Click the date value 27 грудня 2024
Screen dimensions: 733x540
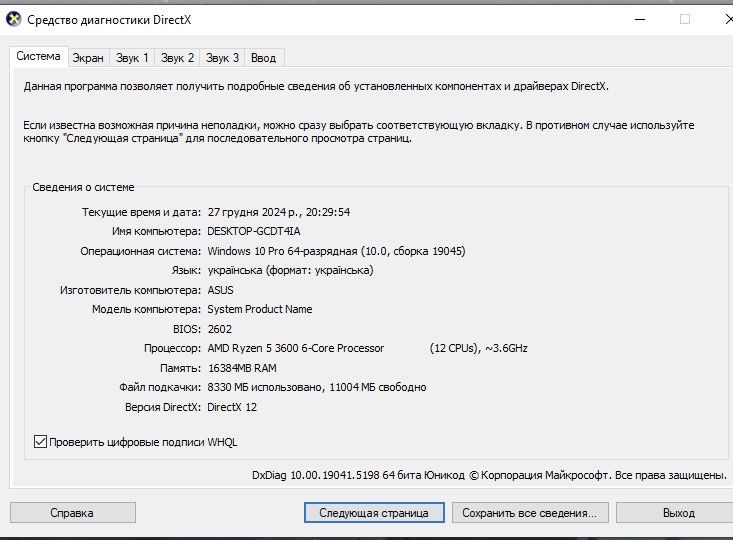click(x=279, y=212)
